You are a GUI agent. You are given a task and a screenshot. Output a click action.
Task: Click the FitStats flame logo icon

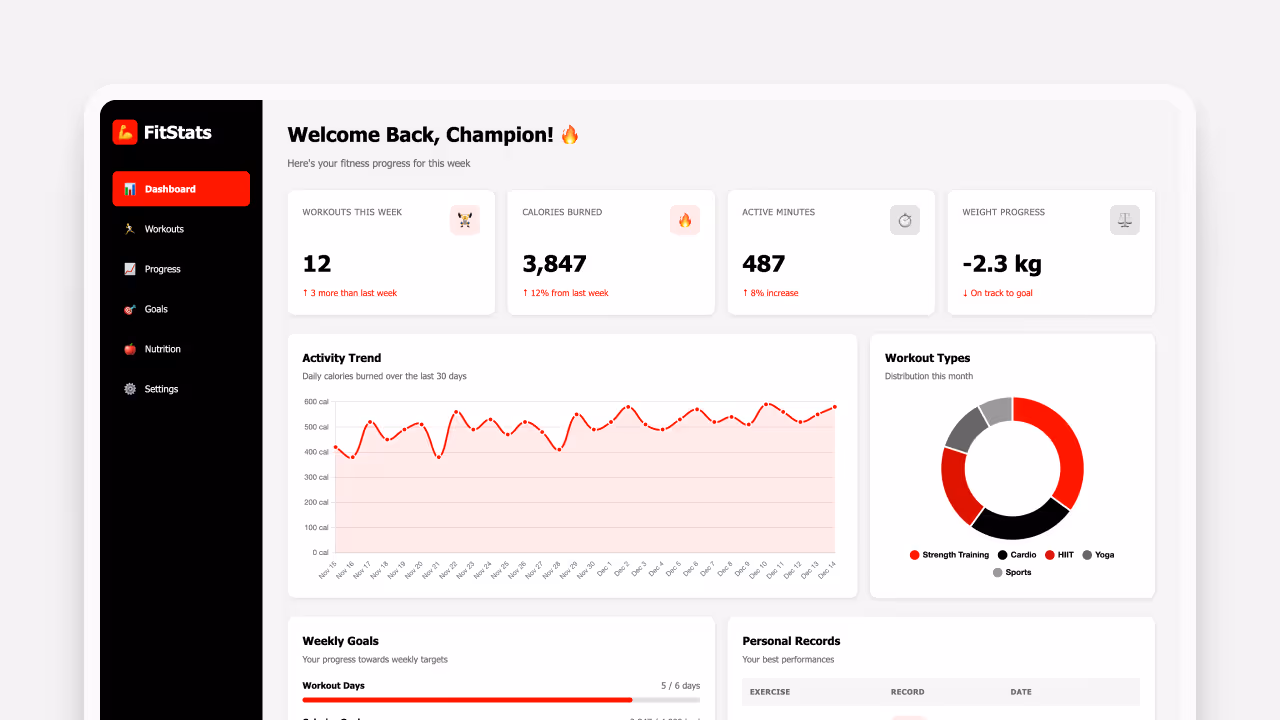pos(125,132)
